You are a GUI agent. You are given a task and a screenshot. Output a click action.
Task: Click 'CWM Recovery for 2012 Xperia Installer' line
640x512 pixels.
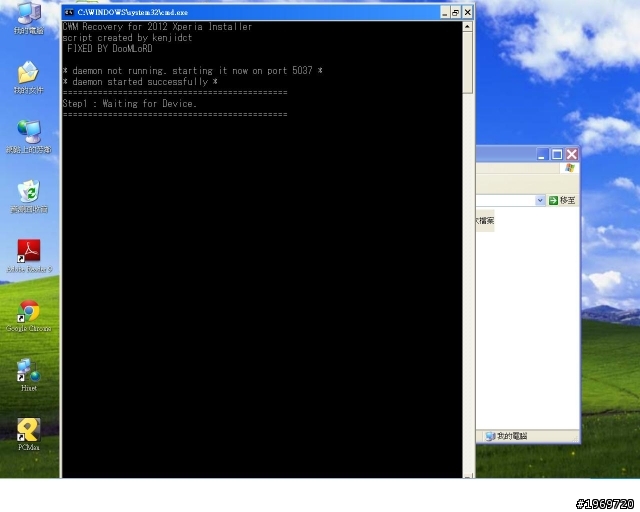click(157, 27)
